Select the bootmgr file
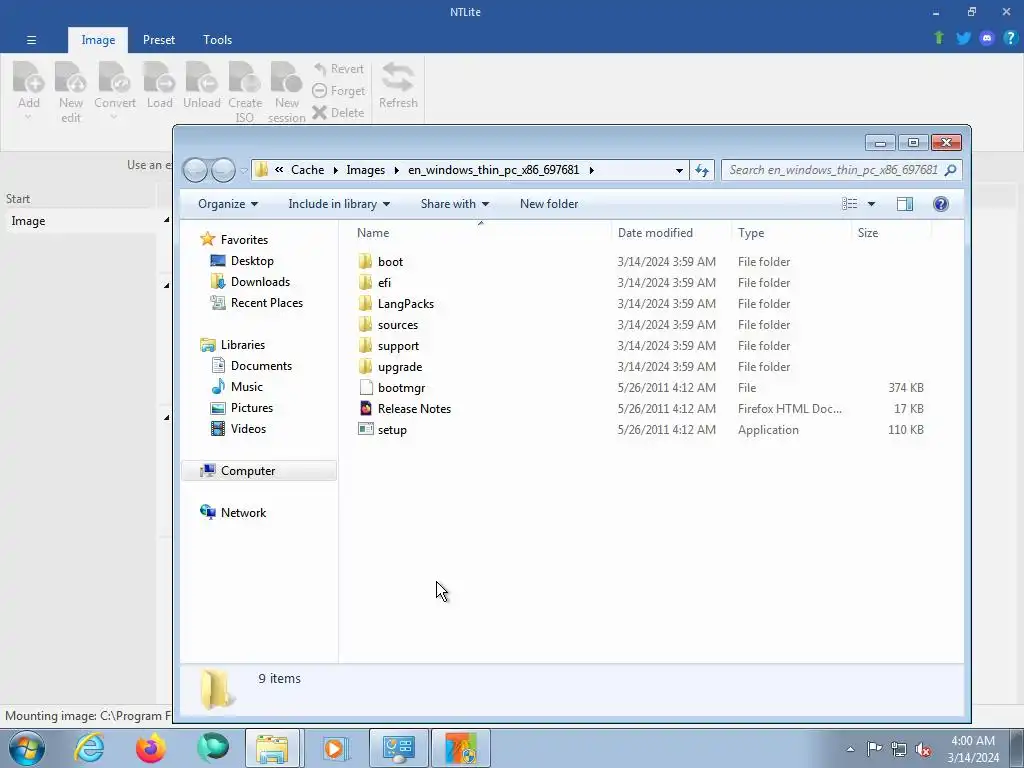Screen dimensions: 1024x768 click(401, 388)
